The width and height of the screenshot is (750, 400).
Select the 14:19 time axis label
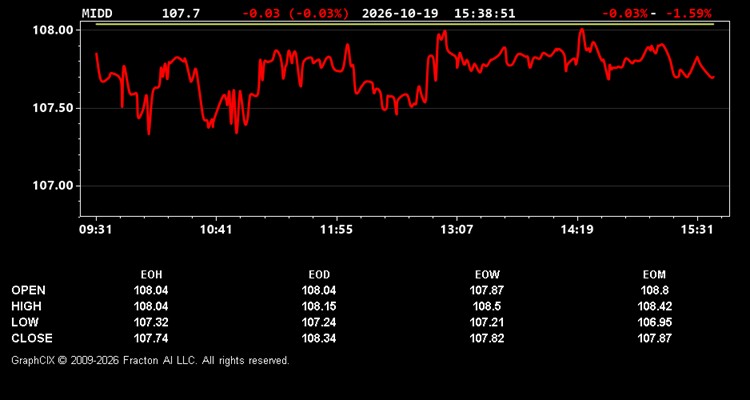[576, 230]
